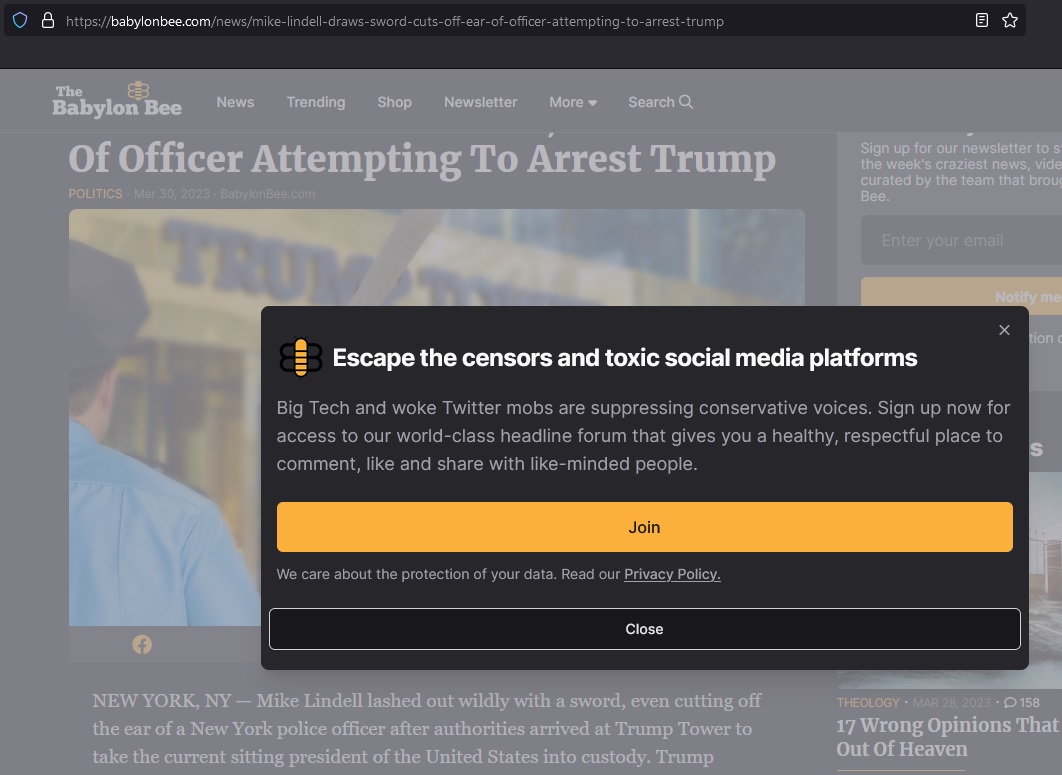
Task: Click the tracking protection shield icon
Action: 20,20
